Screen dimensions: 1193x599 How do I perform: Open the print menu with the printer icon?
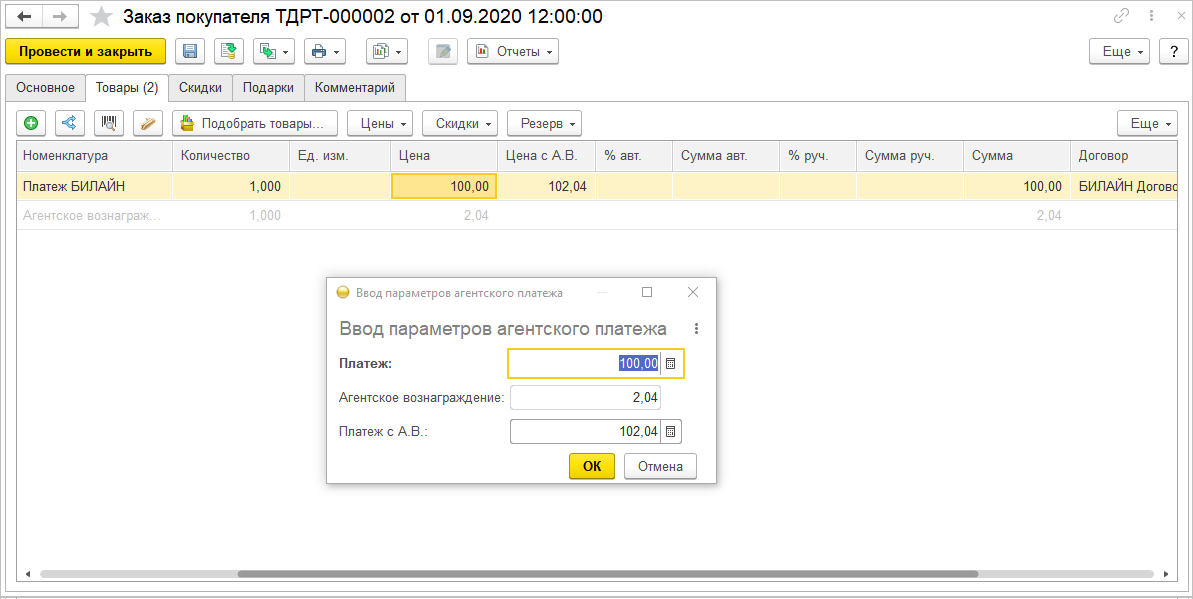point(325,52)
